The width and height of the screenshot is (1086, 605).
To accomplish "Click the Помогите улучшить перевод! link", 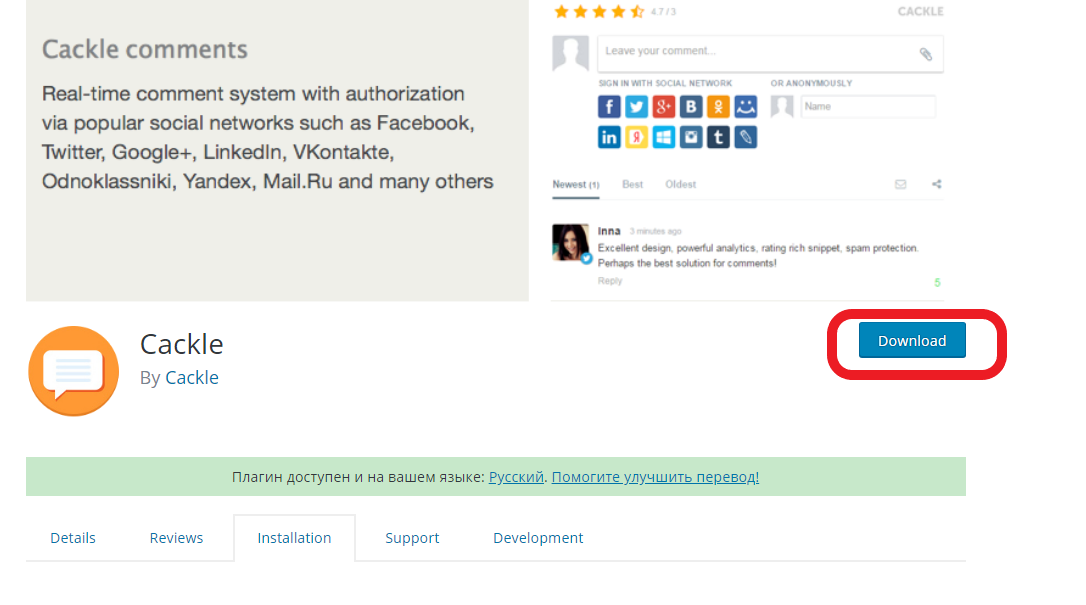I will (x=655, y=477).
